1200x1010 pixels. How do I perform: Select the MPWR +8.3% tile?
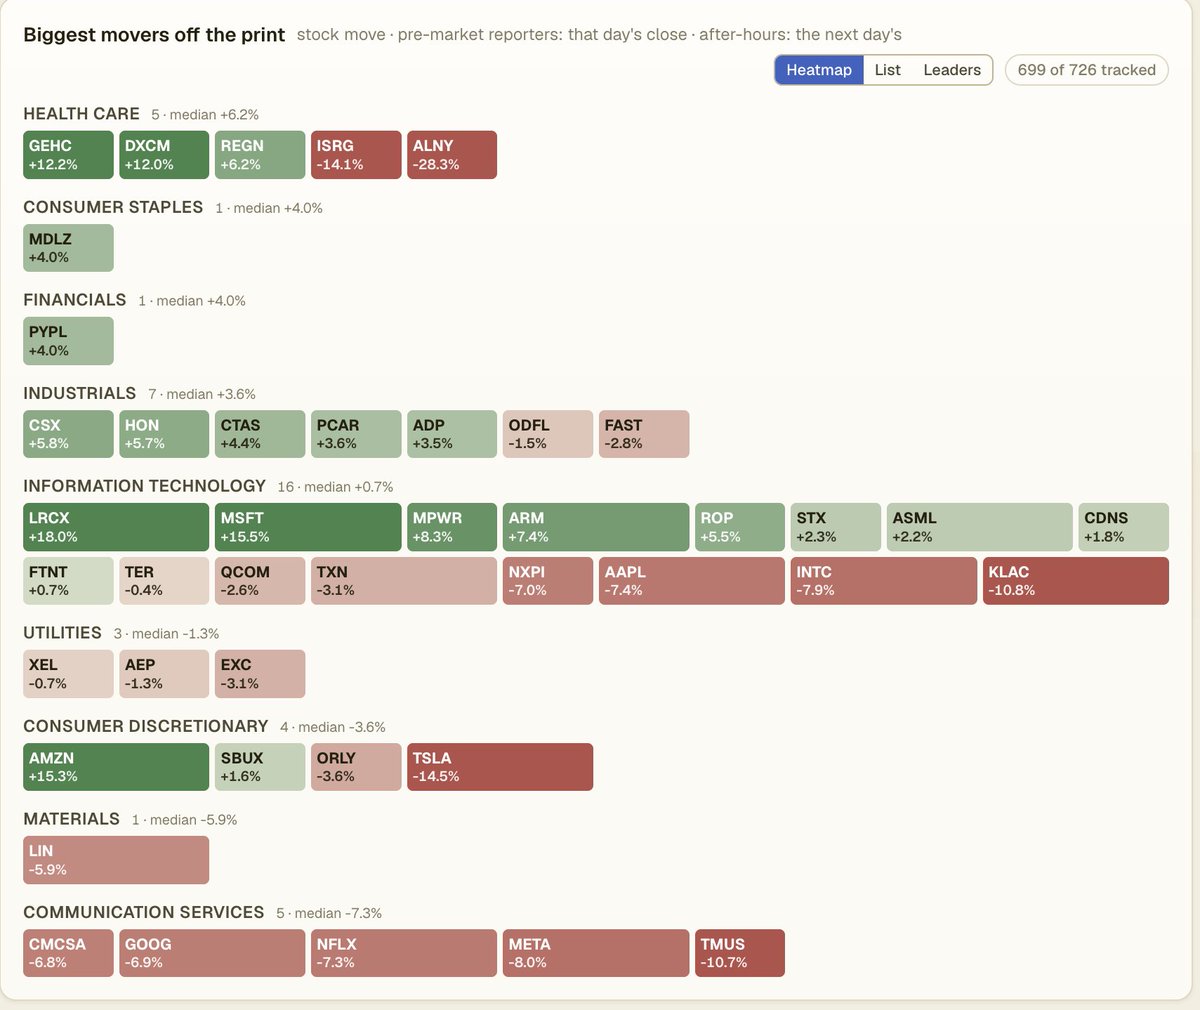pos(452,527)
